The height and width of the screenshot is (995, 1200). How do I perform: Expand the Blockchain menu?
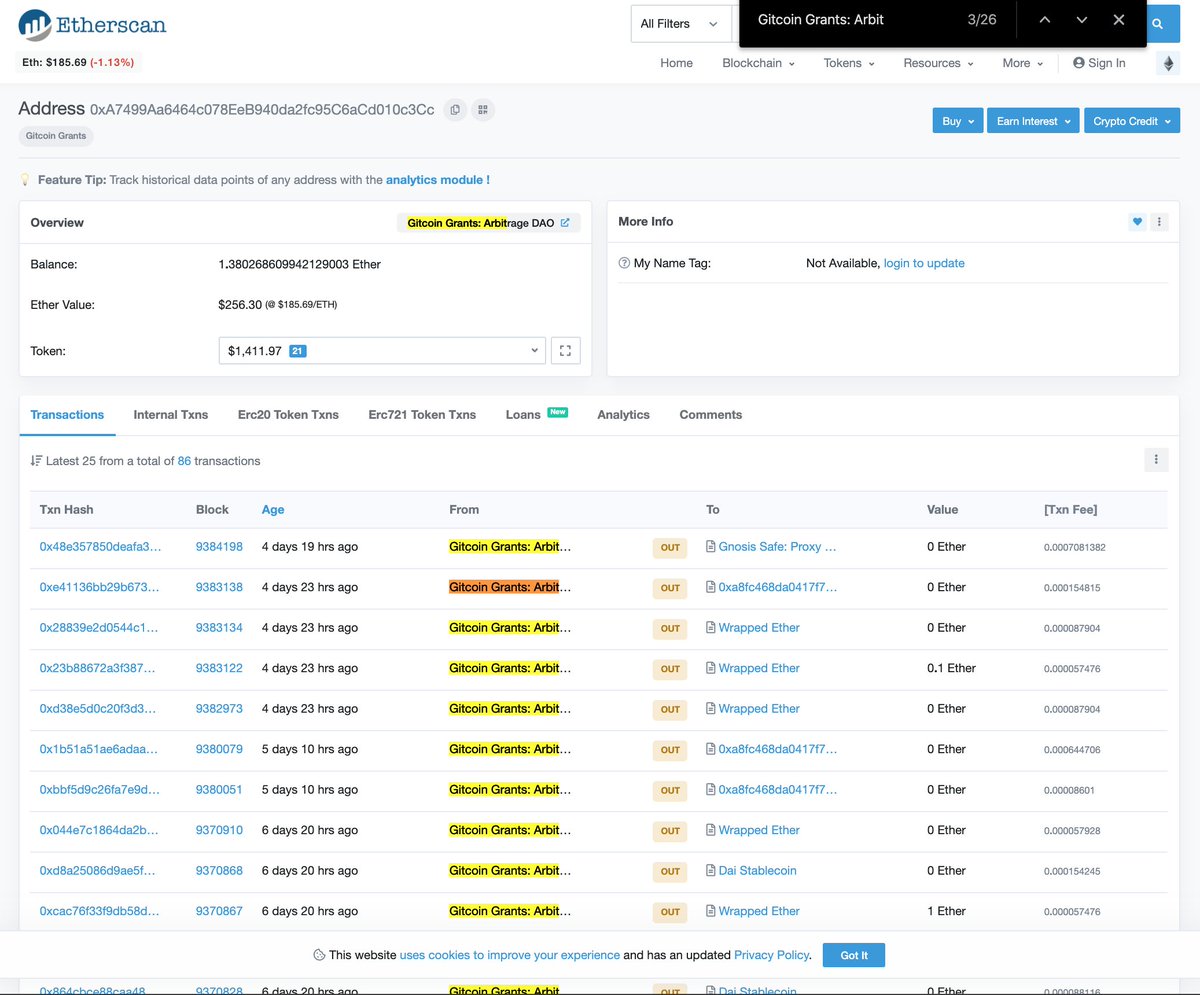click(758, 63)
